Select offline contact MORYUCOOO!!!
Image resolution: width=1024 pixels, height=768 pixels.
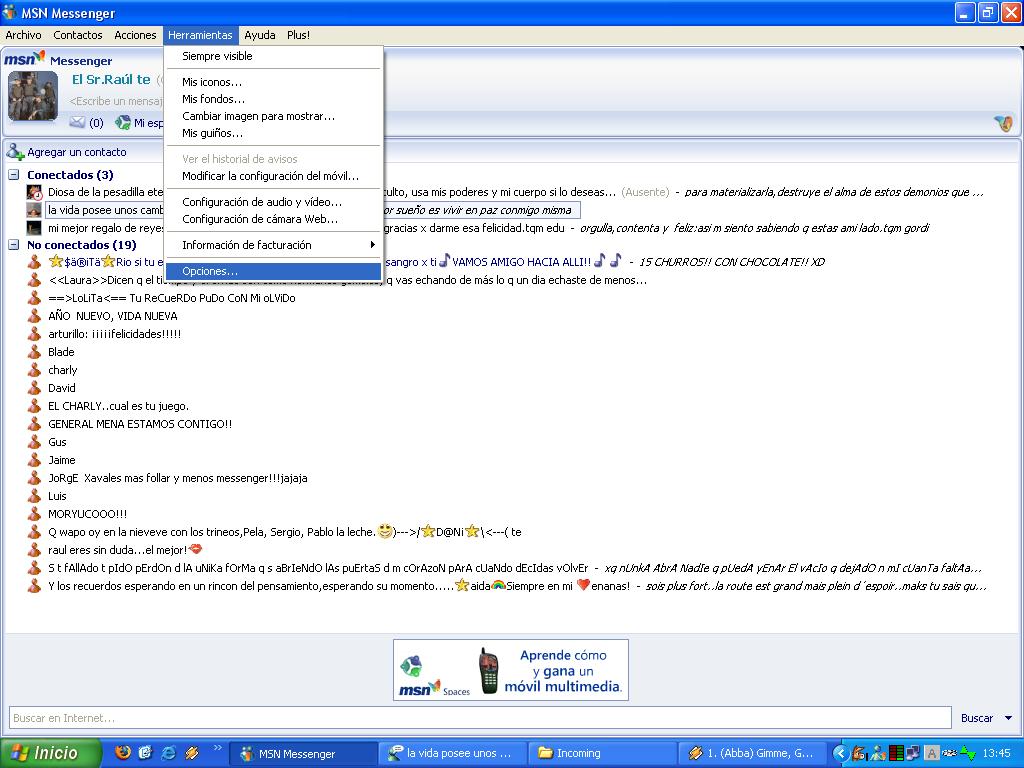88,514
